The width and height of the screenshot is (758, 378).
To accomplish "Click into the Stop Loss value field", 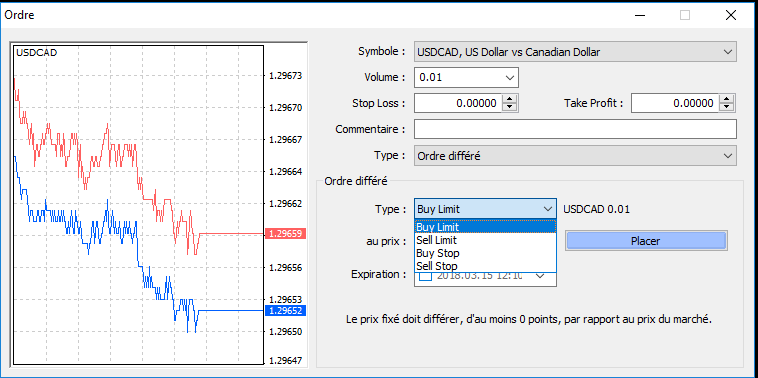I will point(458,103).
